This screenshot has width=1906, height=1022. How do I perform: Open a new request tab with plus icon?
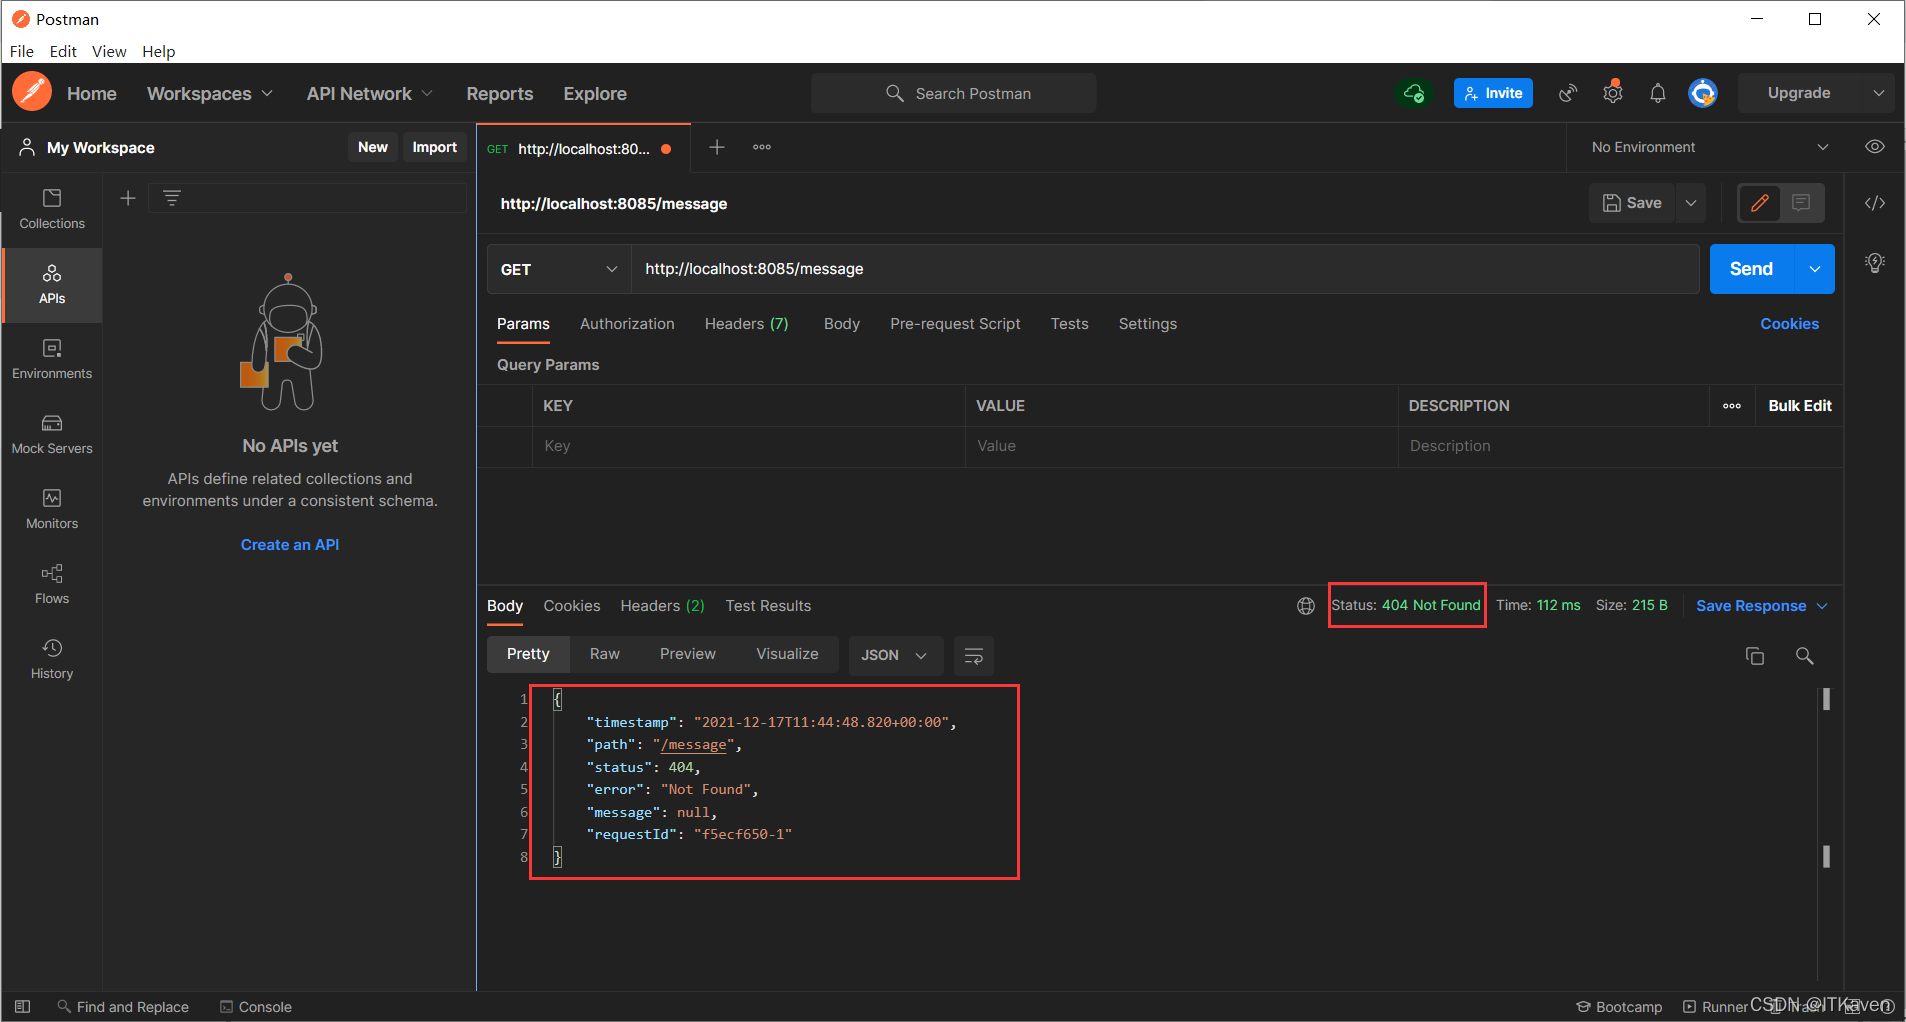717,147
